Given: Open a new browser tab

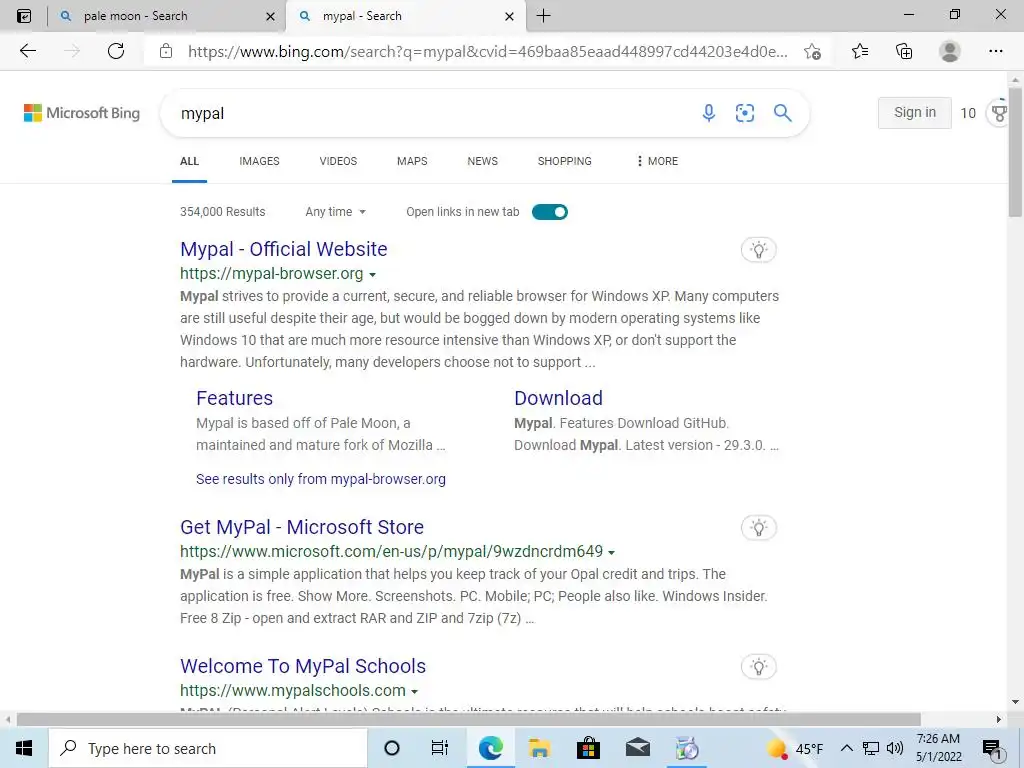Looking at the screenshot, I should tap(543, 16).
